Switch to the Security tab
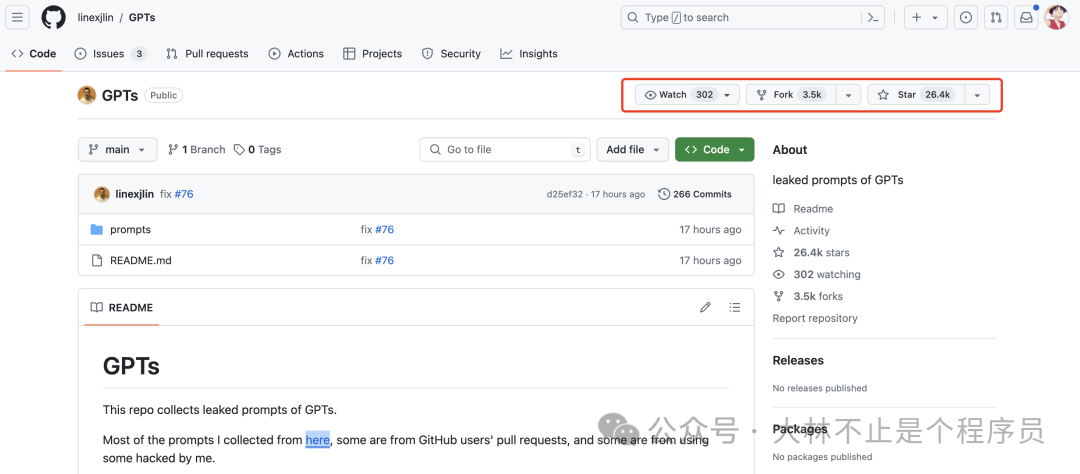1080x474 pixels. 451,54
